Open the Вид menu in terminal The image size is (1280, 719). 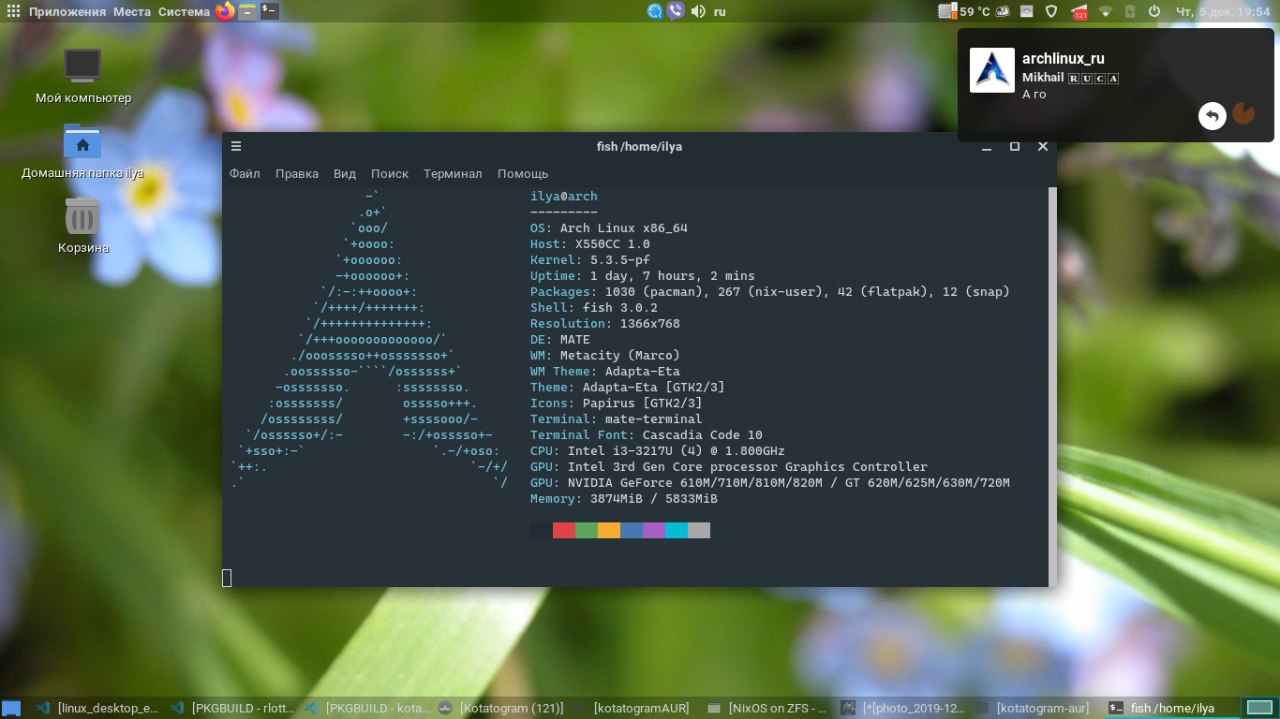345,173
